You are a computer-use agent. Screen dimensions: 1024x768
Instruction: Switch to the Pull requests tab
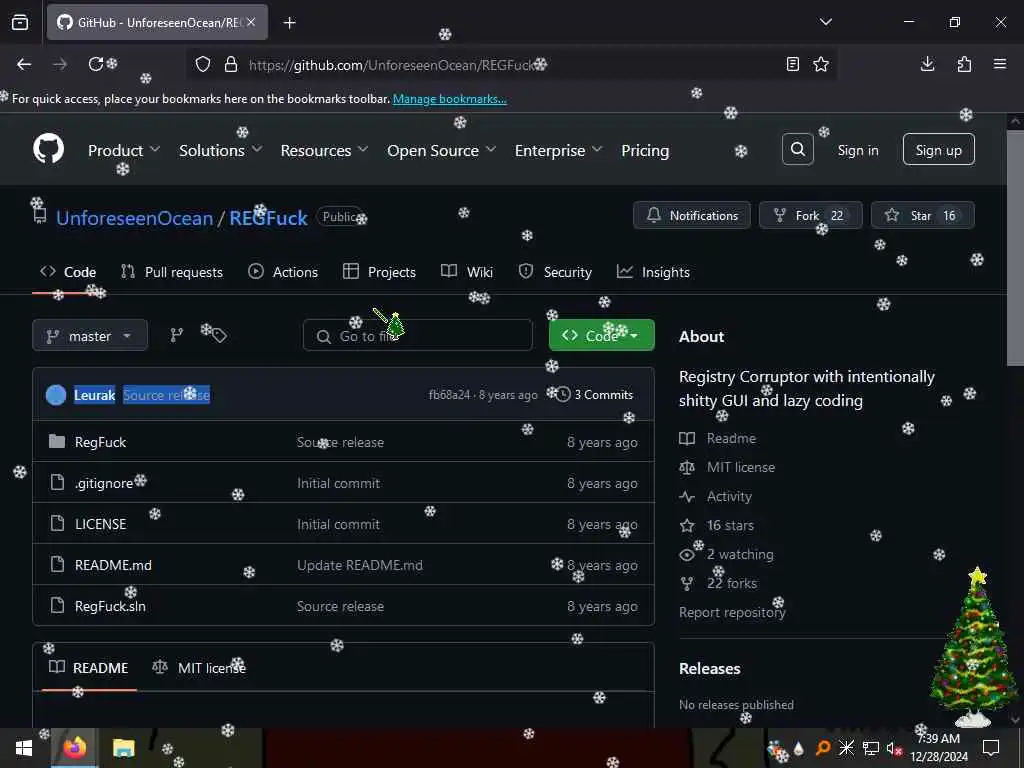pos(172,272)
